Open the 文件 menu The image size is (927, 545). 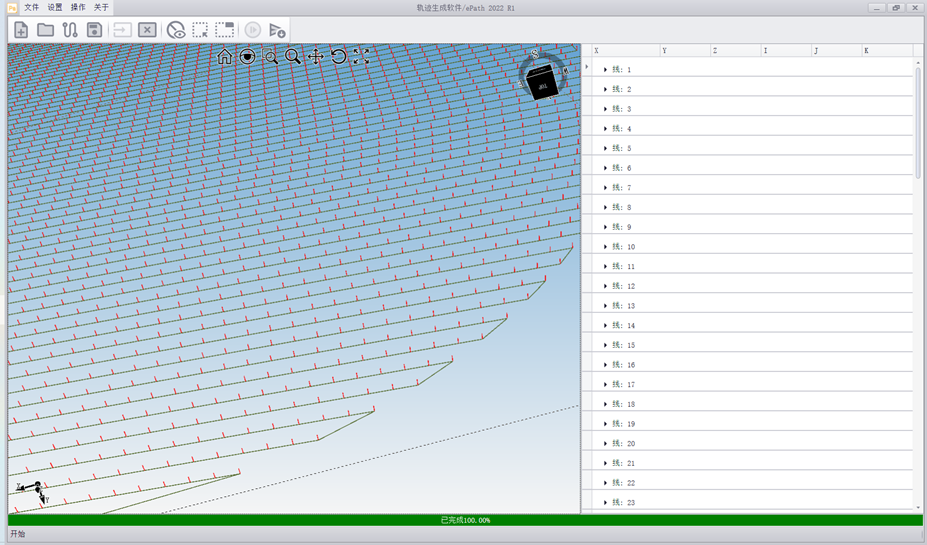pos(31,7)
